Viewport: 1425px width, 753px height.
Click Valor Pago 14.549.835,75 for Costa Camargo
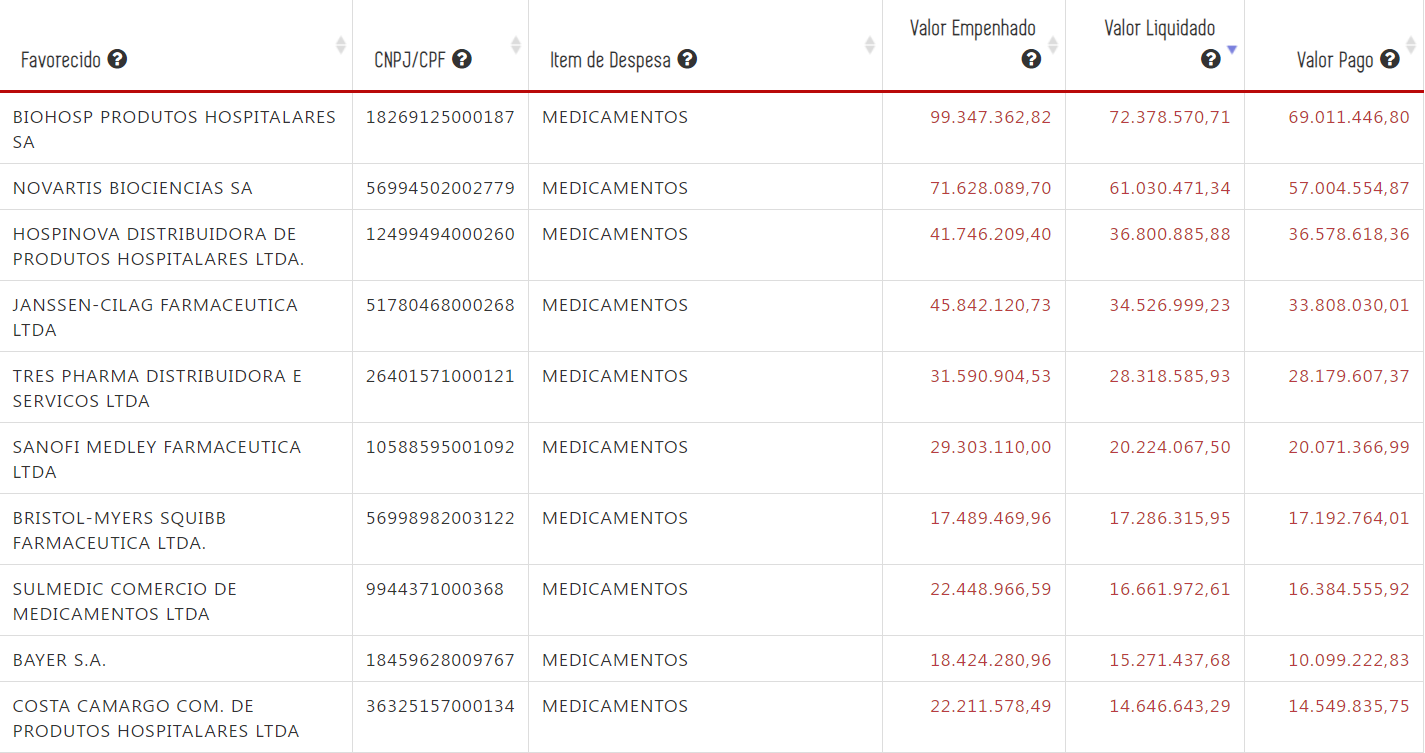[x=1348, y=706]
